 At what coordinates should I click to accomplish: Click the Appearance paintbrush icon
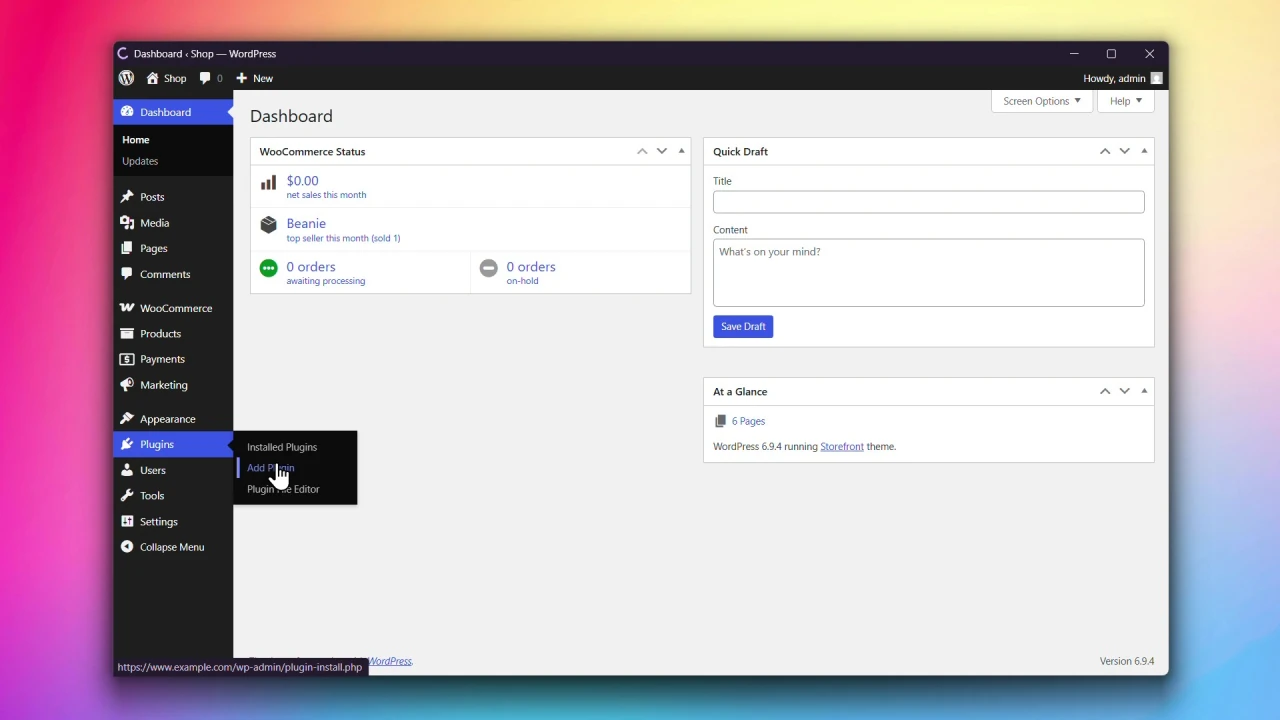[127, 419]
